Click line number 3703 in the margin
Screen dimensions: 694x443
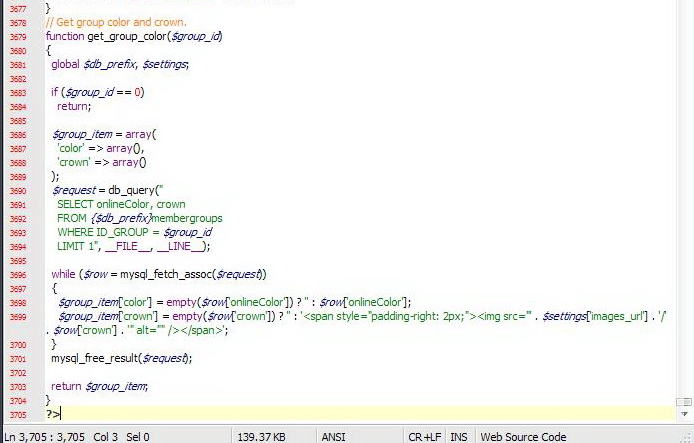point(18,387)
